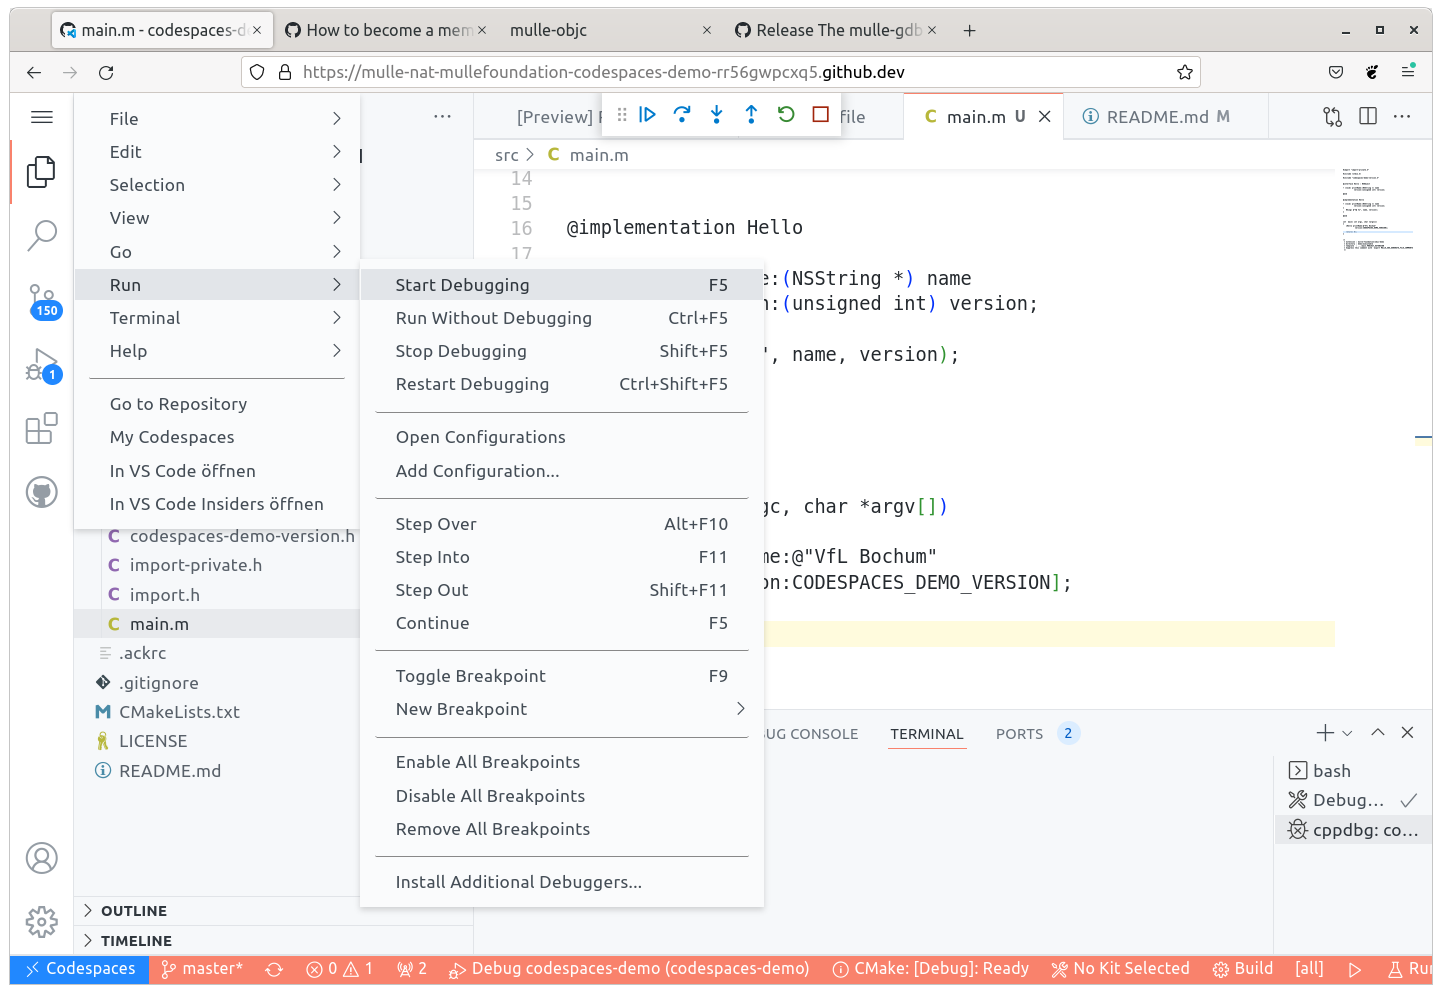Screen dimensions: 1442x994
Task: Open the Extensions view
Action: point(42,429)
